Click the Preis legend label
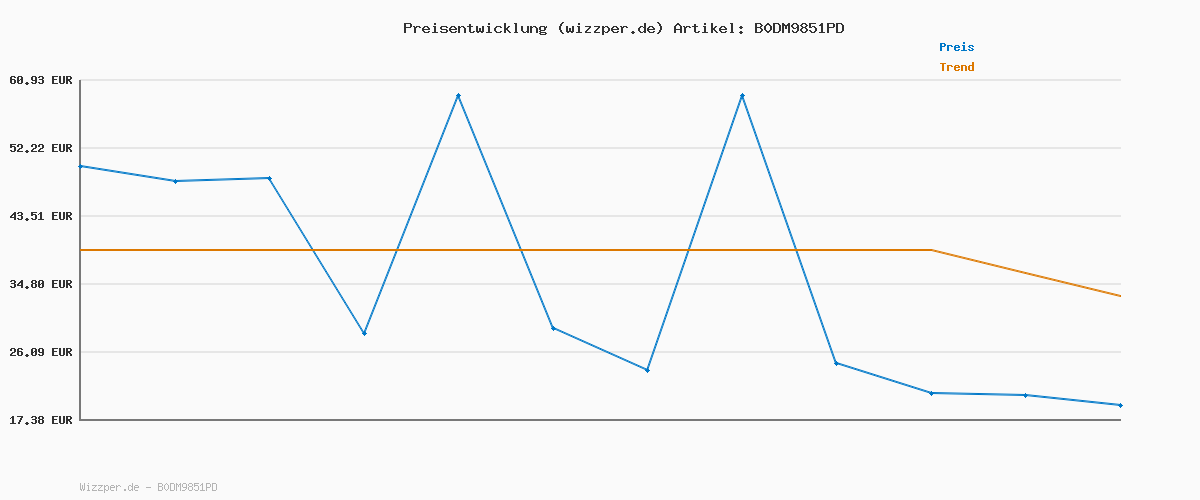Image resolution: width=1200 pixels, height=500 pixels. coord(956,47)
